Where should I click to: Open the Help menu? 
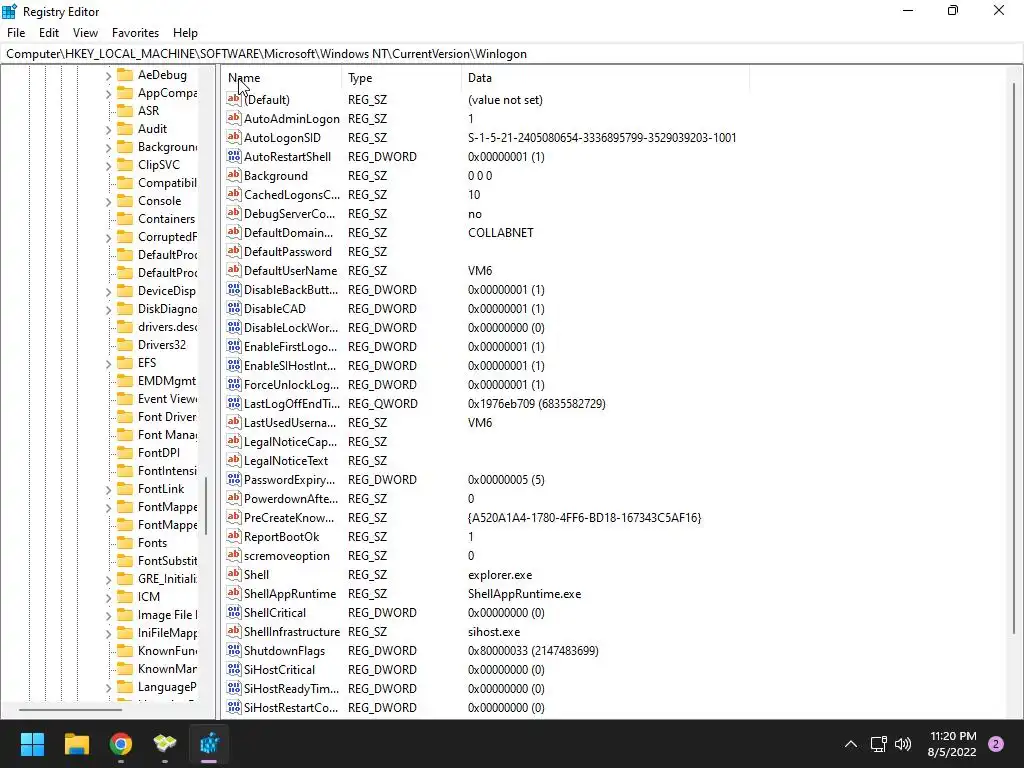pos(185,33)
